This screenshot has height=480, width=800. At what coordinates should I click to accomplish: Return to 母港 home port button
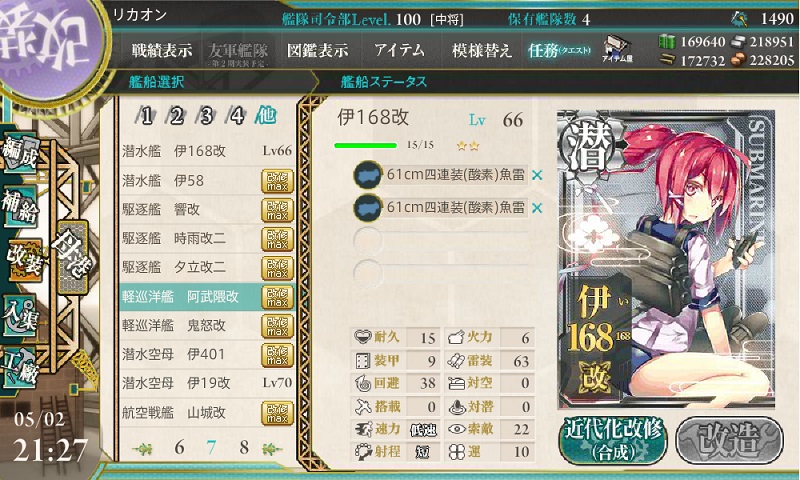pyautogui.click(x=72, y=257)
